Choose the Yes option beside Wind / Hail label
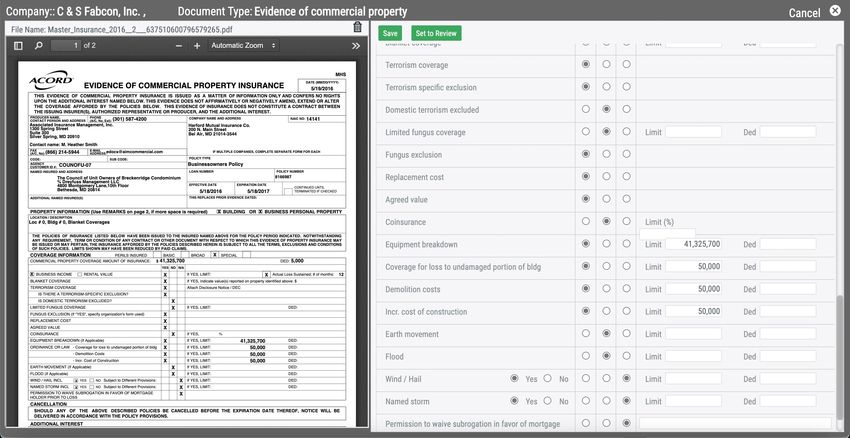The height and width of the screenshot is (438, 850). pos(514,378)
